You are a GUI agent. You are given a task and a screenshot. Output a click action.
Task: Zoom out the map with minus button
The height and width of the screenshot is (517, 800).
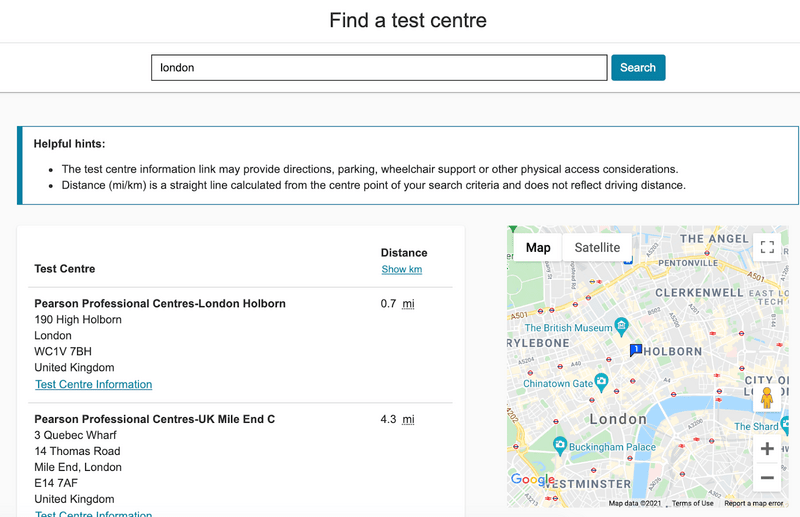click(x=767, y=478)
